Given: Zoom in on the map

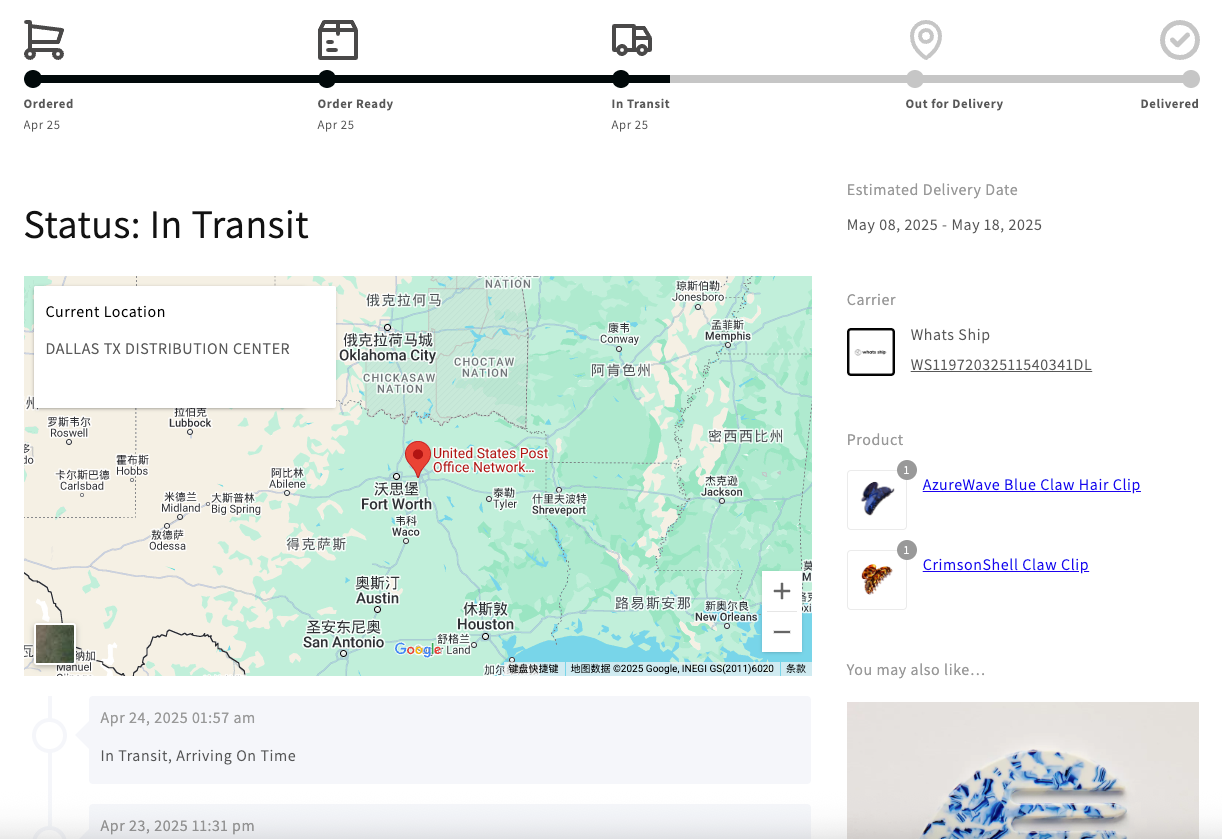Looking at the screenshot, I should pos(782,591).
